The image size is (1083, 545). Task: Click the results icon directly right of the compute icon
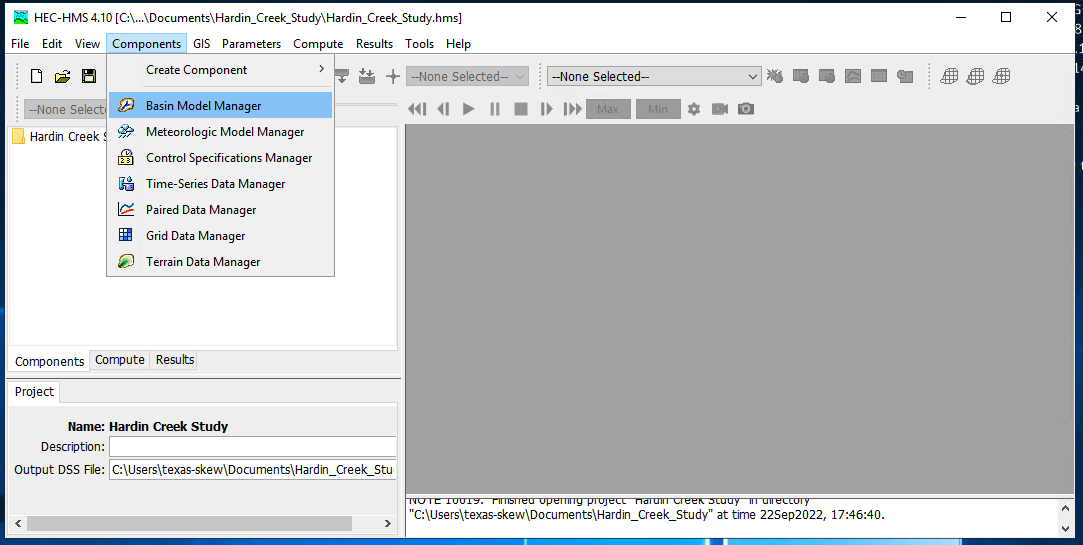801,77
